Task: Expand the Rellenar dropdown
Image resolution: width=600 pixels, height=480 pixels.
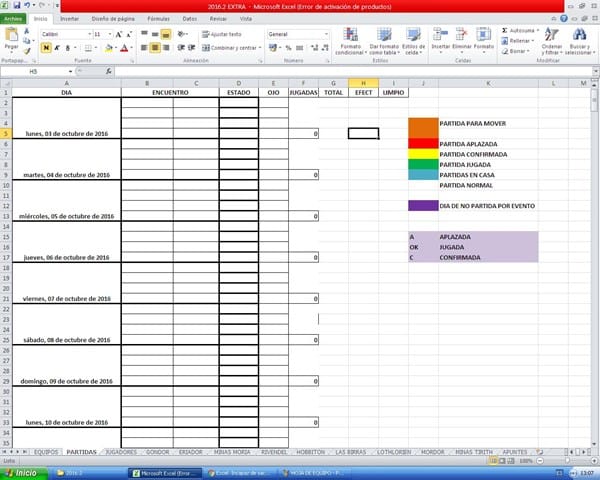Action: point(533,41)
